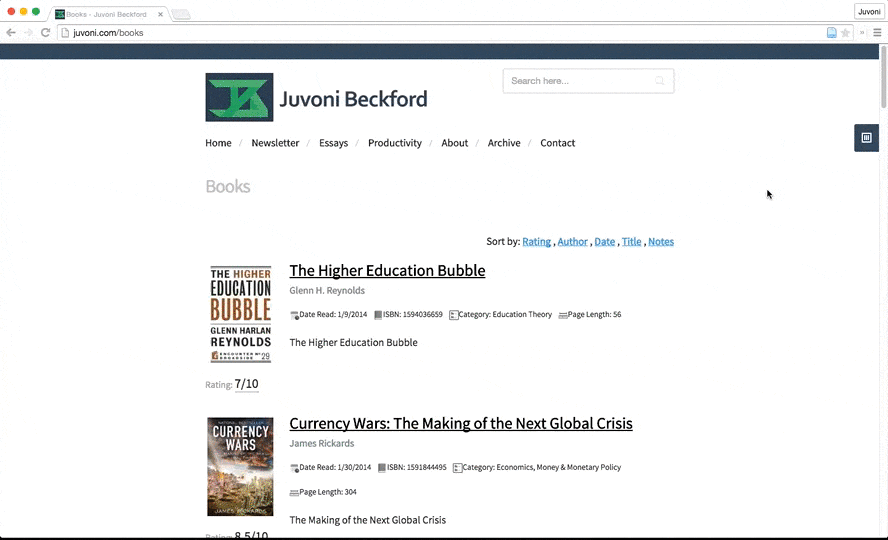Viewport: 888px width, 540px height.
Task: Click author name James Rickards
Action: pyautogui.click(x=322, y=443)
